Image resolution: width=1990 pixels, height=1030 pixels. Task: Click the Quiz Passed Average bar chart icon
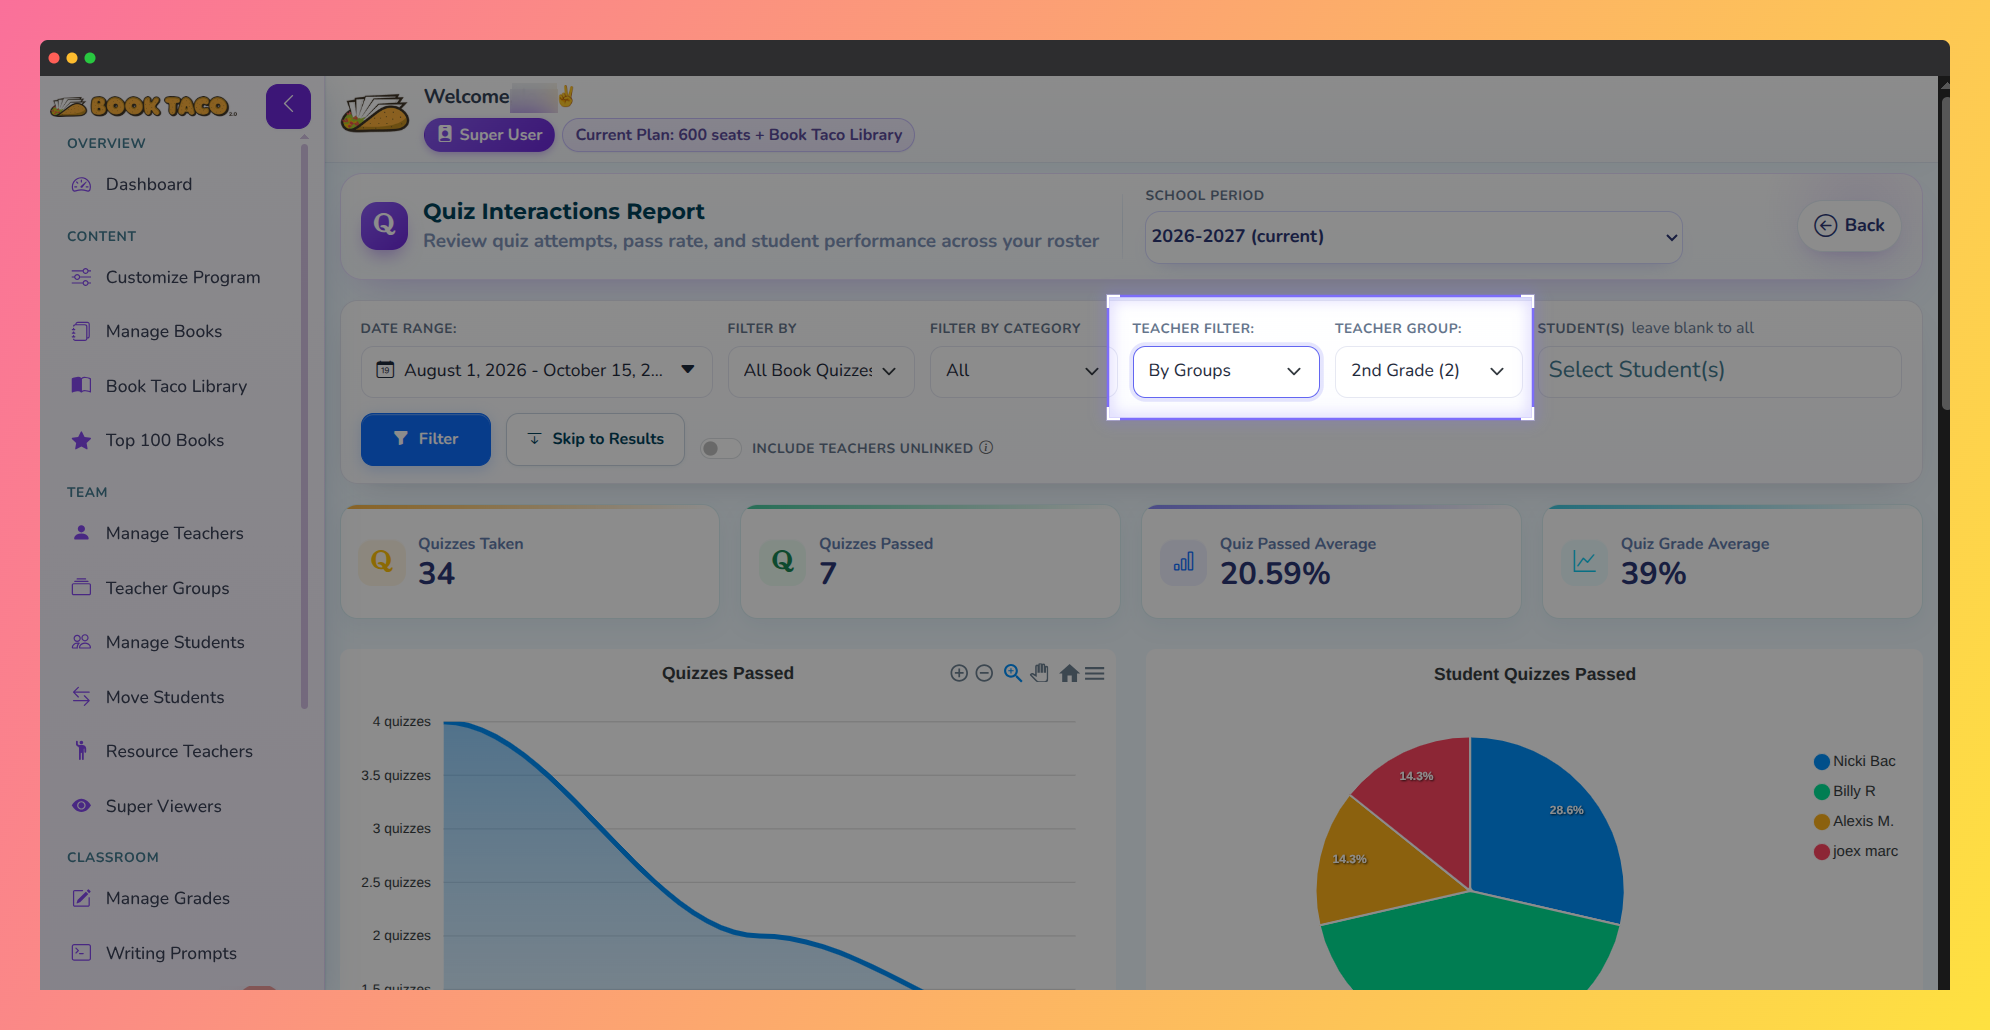1183,561
